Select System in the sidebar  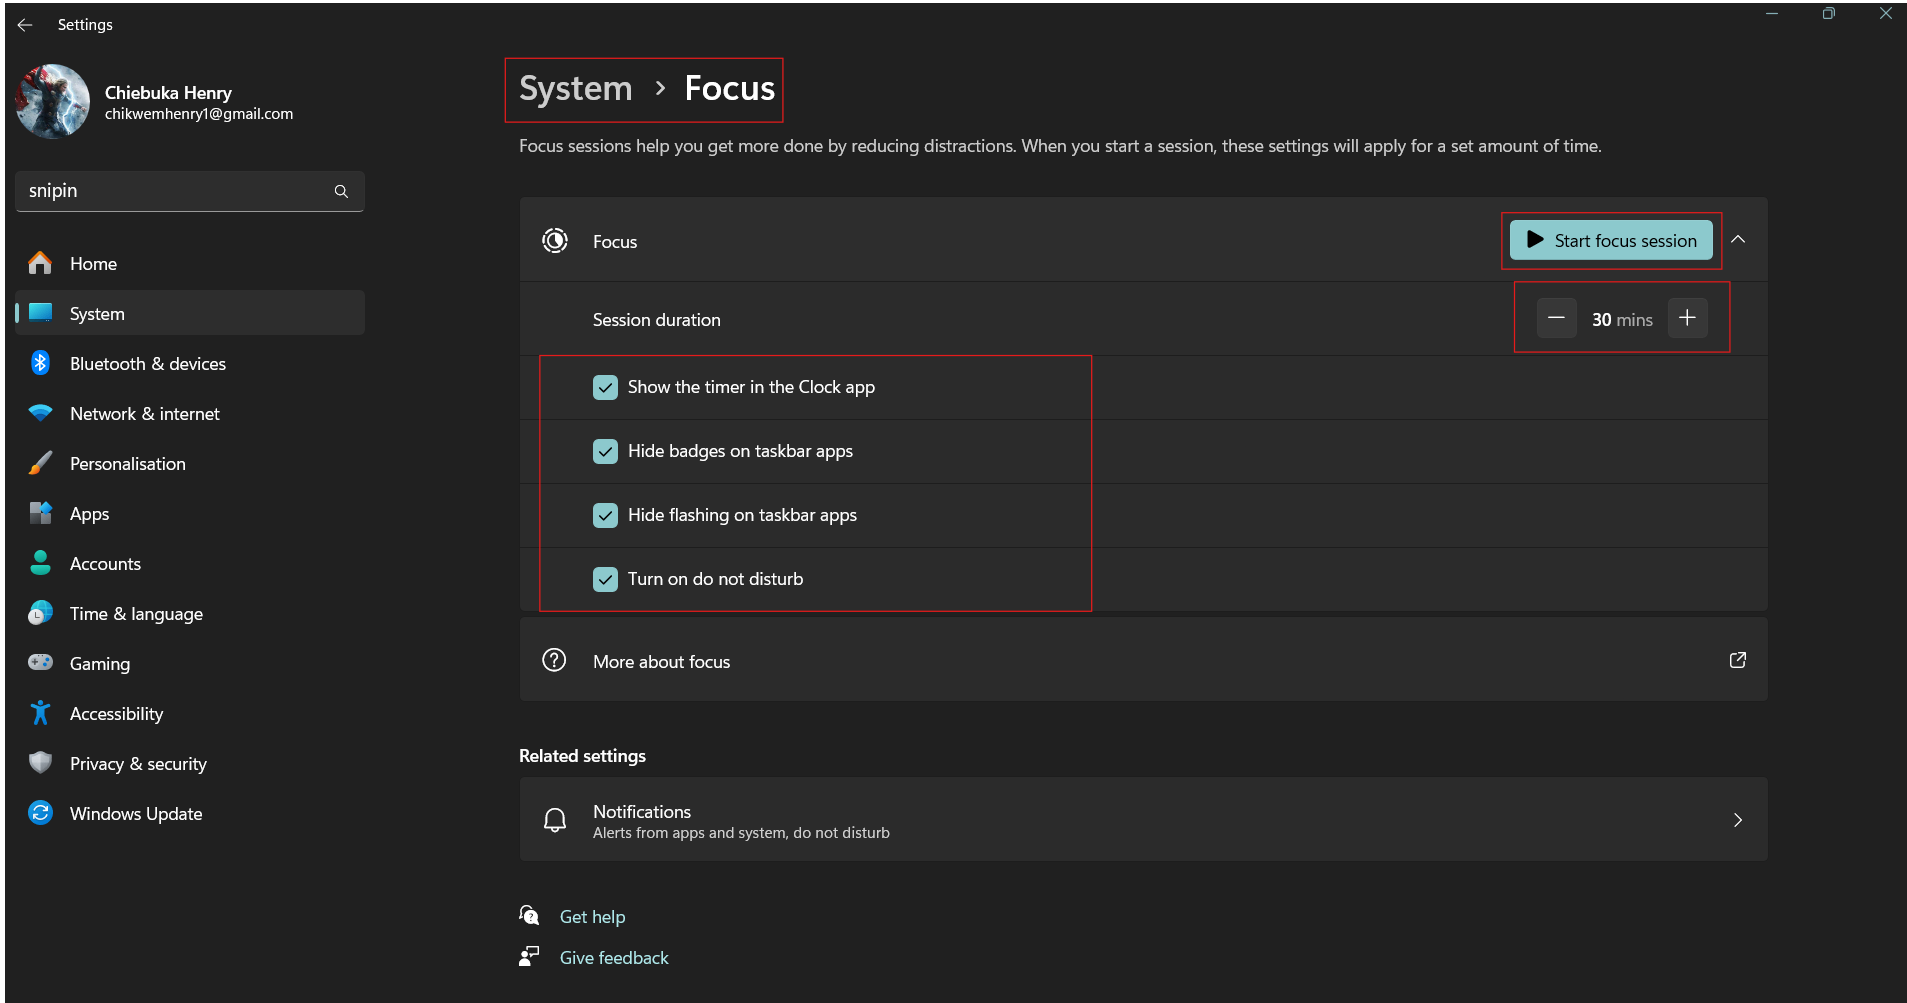pyautogui.click(x=97, y=313)
